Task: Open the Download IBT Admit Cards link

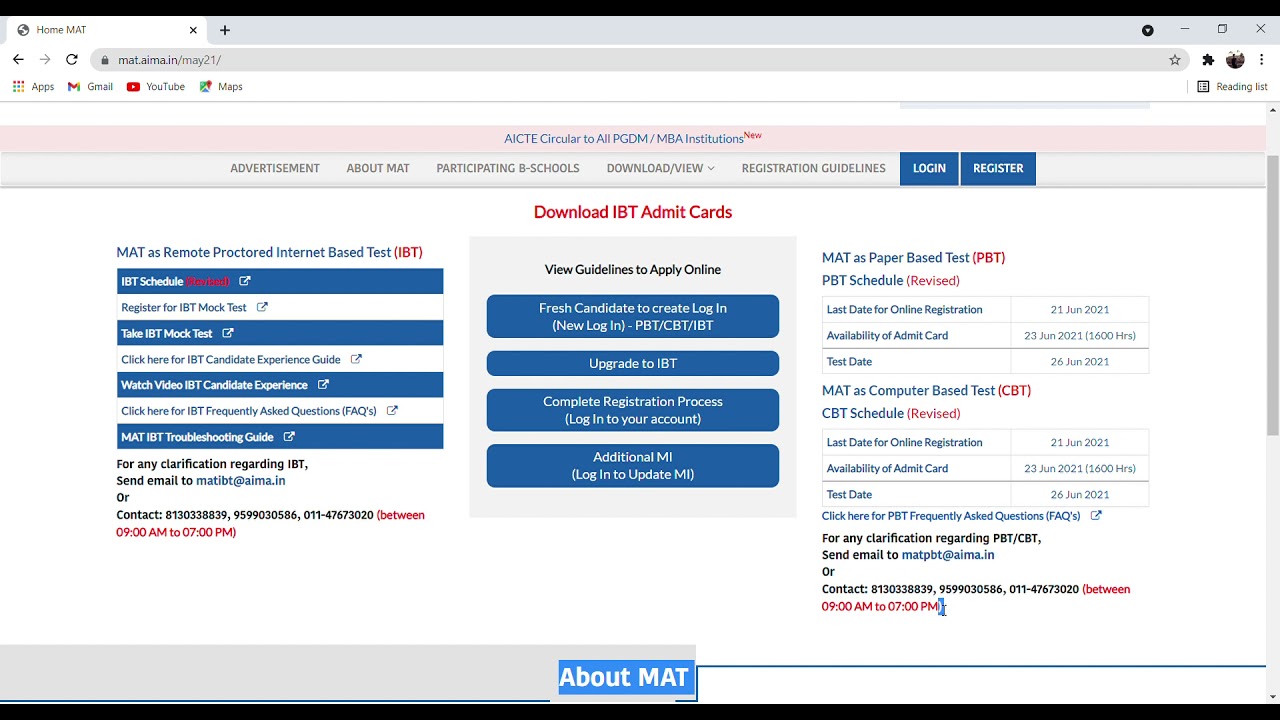Action: click(x=633, y=212)
